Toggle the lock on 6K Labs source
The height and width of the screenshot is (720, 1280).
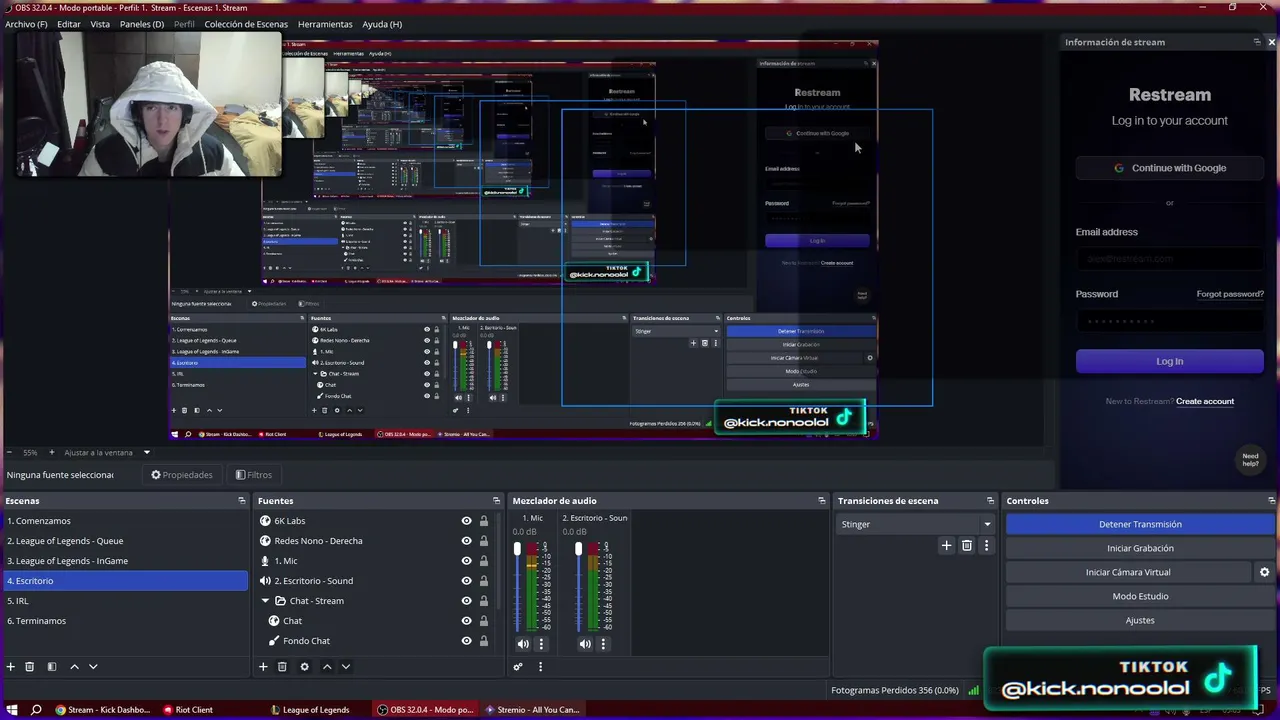pos(484,521)
